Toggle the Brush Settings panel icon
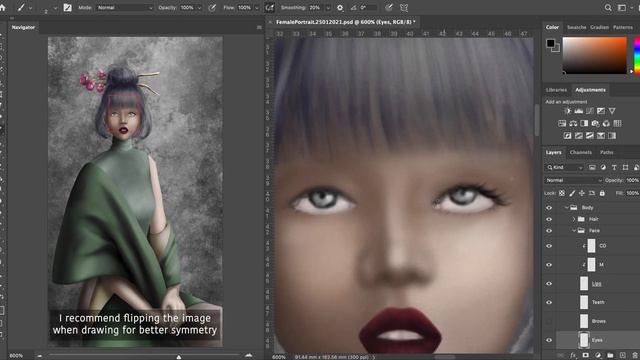The width and height of the screenshot is (640, 360). click(68, 7)
